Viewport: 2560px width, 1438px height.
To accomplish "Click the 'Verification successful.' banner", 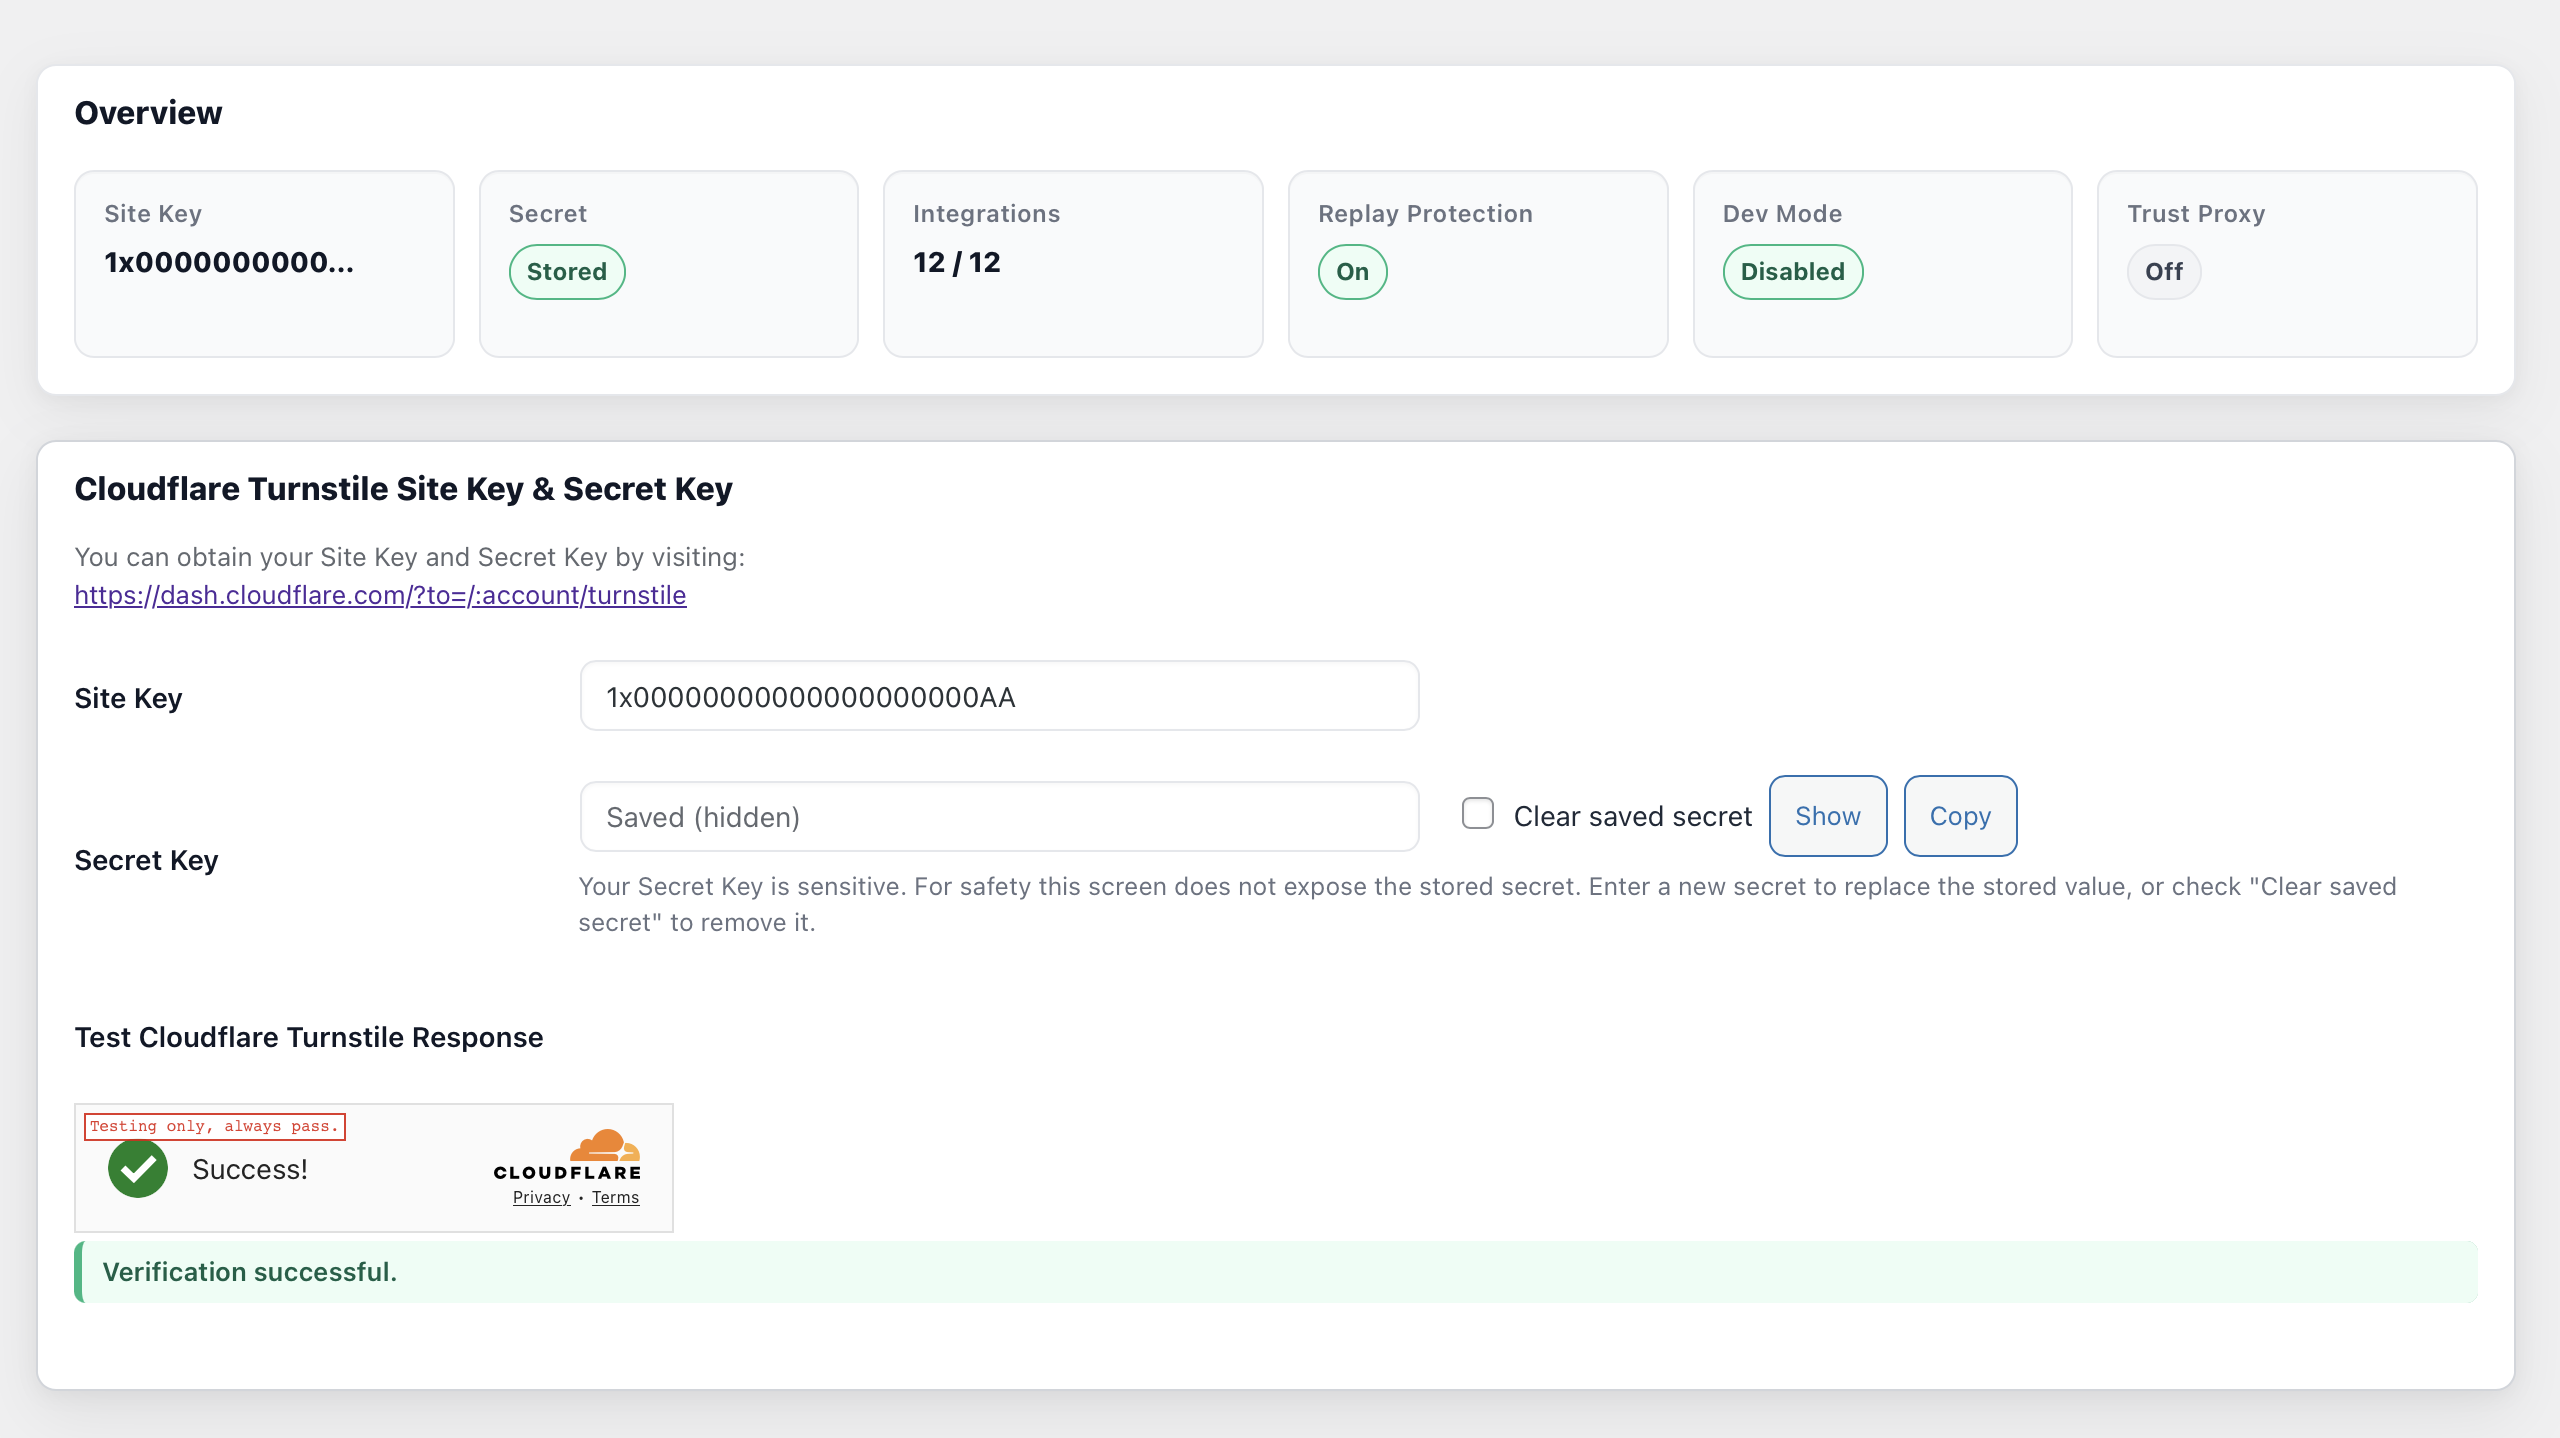I will pos(250,1272).
